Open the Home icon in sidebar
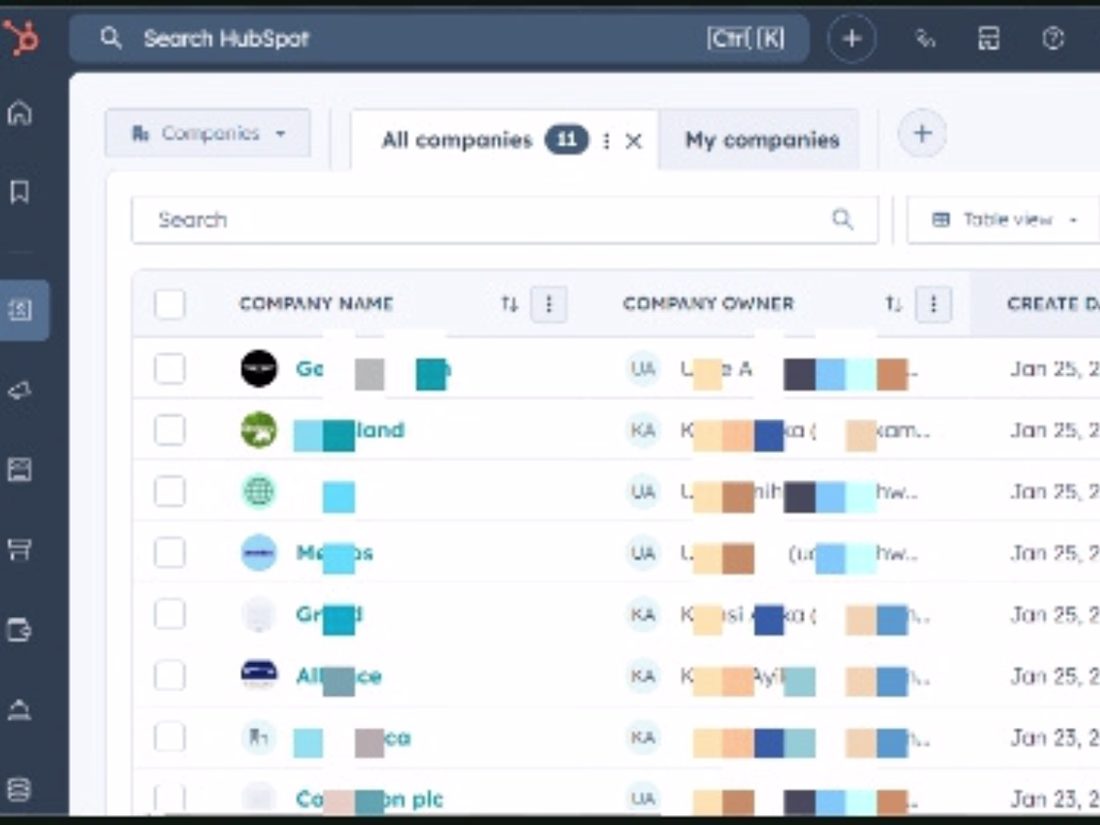This screenshot has width=1100, height=825. click(x=20, y=113)
